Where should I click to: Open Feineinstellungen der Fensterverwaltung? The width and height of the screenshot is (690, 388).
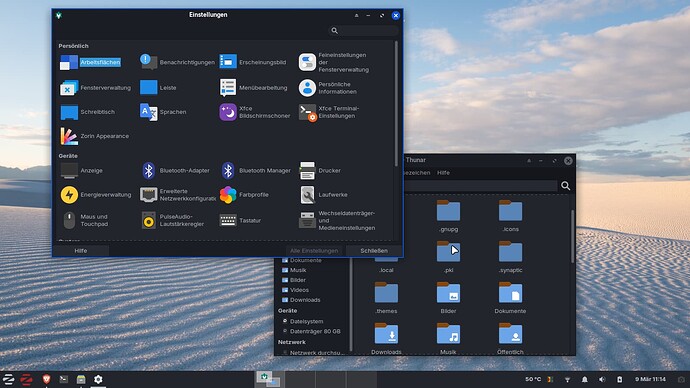[334, 62]
